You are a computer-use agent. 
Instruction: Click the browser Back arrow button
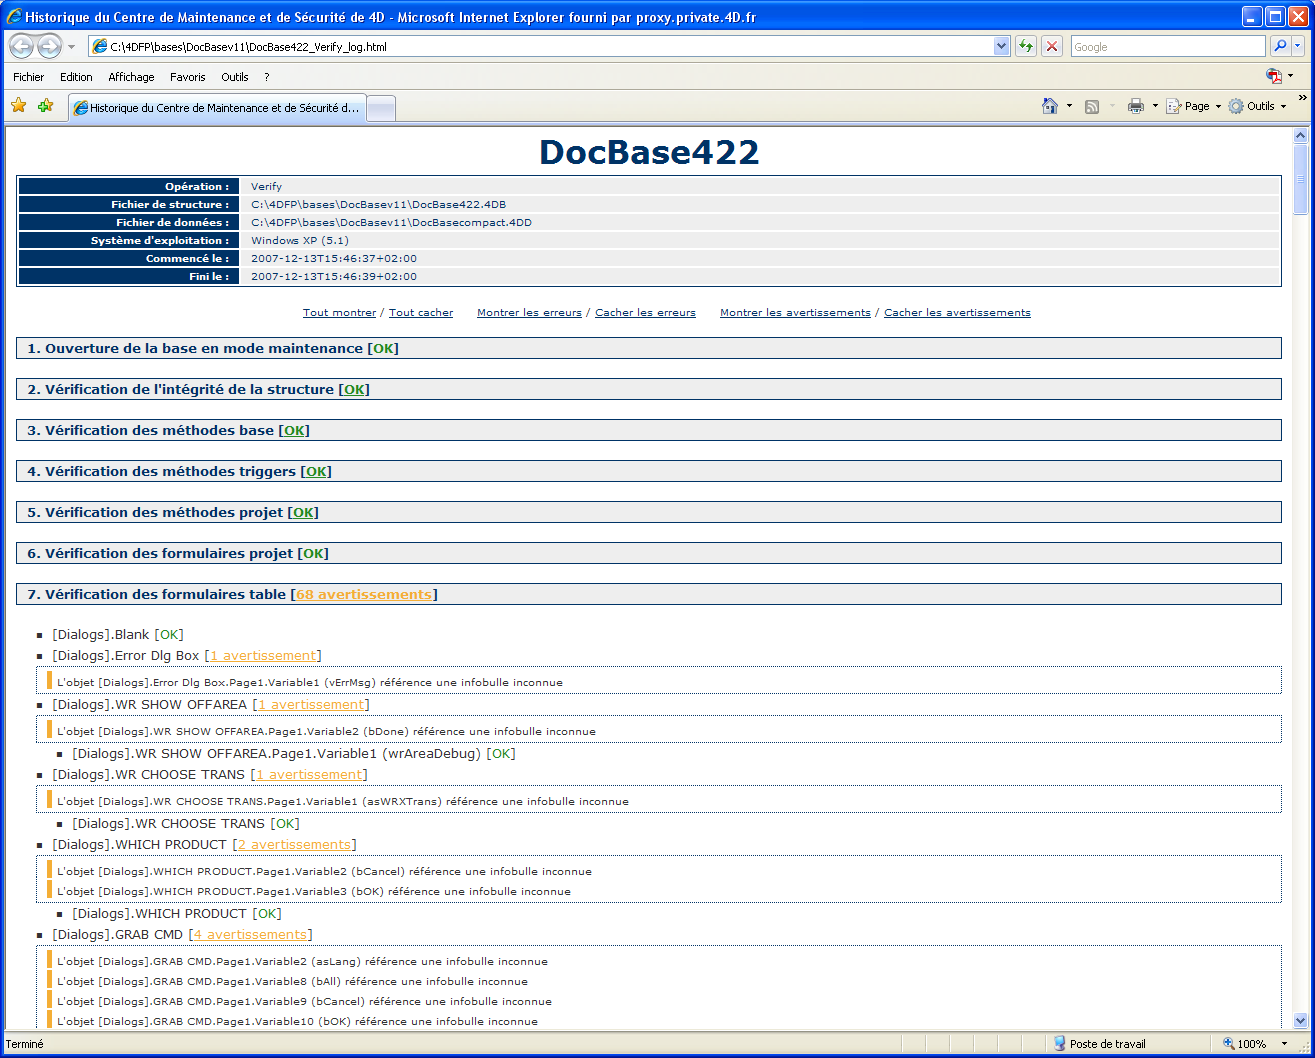point(21,46)
